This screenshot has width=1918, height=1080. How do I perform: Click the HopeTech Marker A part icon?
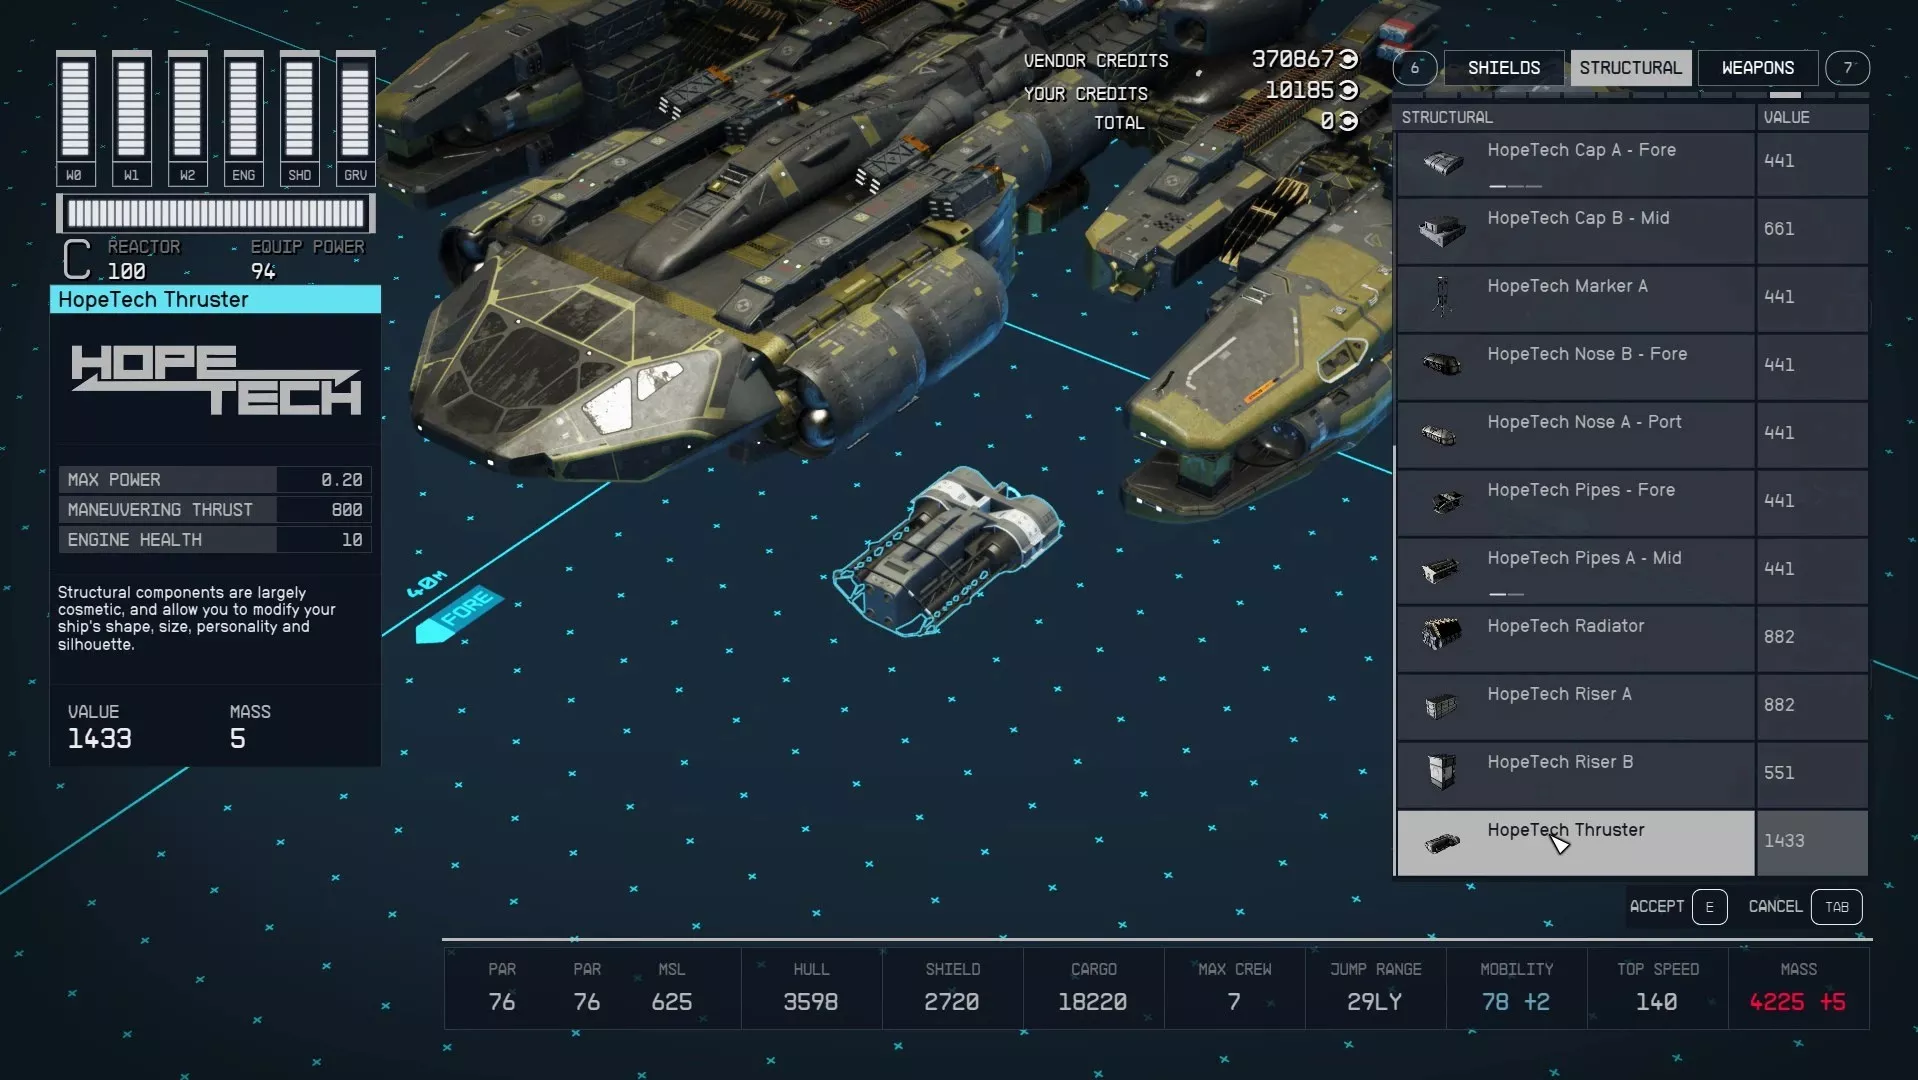(x=1442, y=297)
